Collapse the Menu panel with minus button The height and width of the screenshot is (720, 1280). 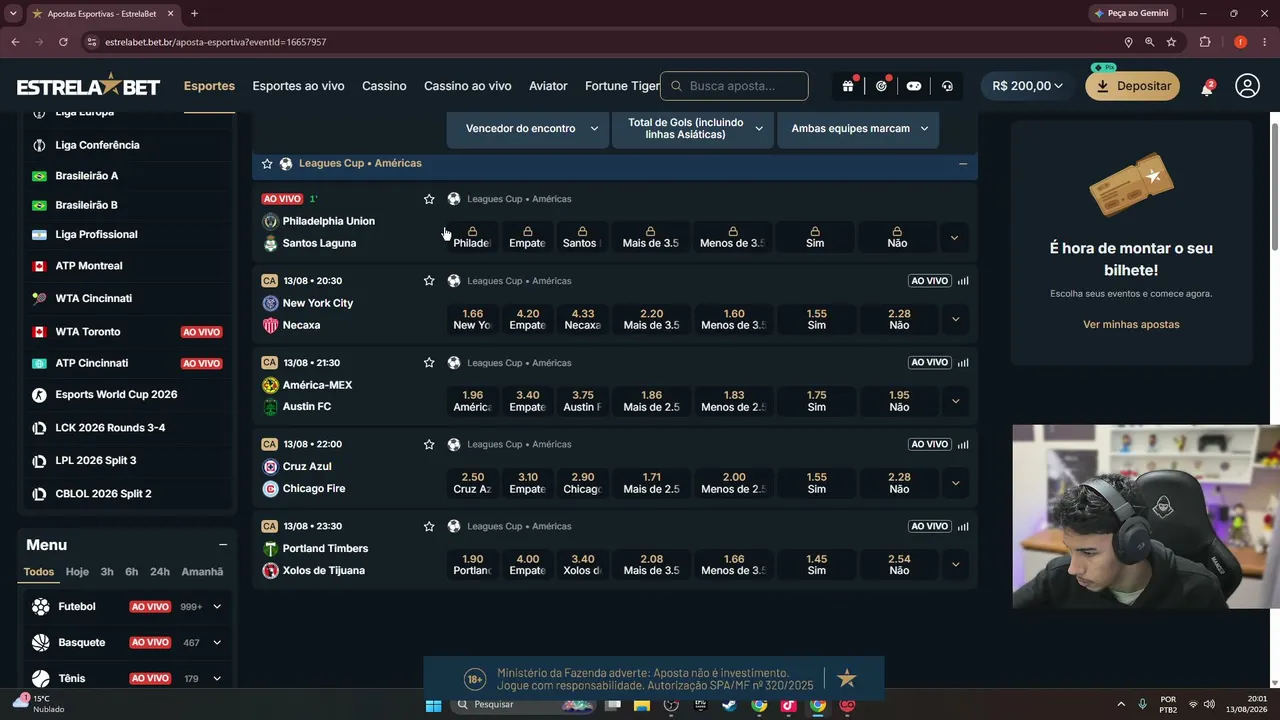pyautogui.click(x=223, y=545)
